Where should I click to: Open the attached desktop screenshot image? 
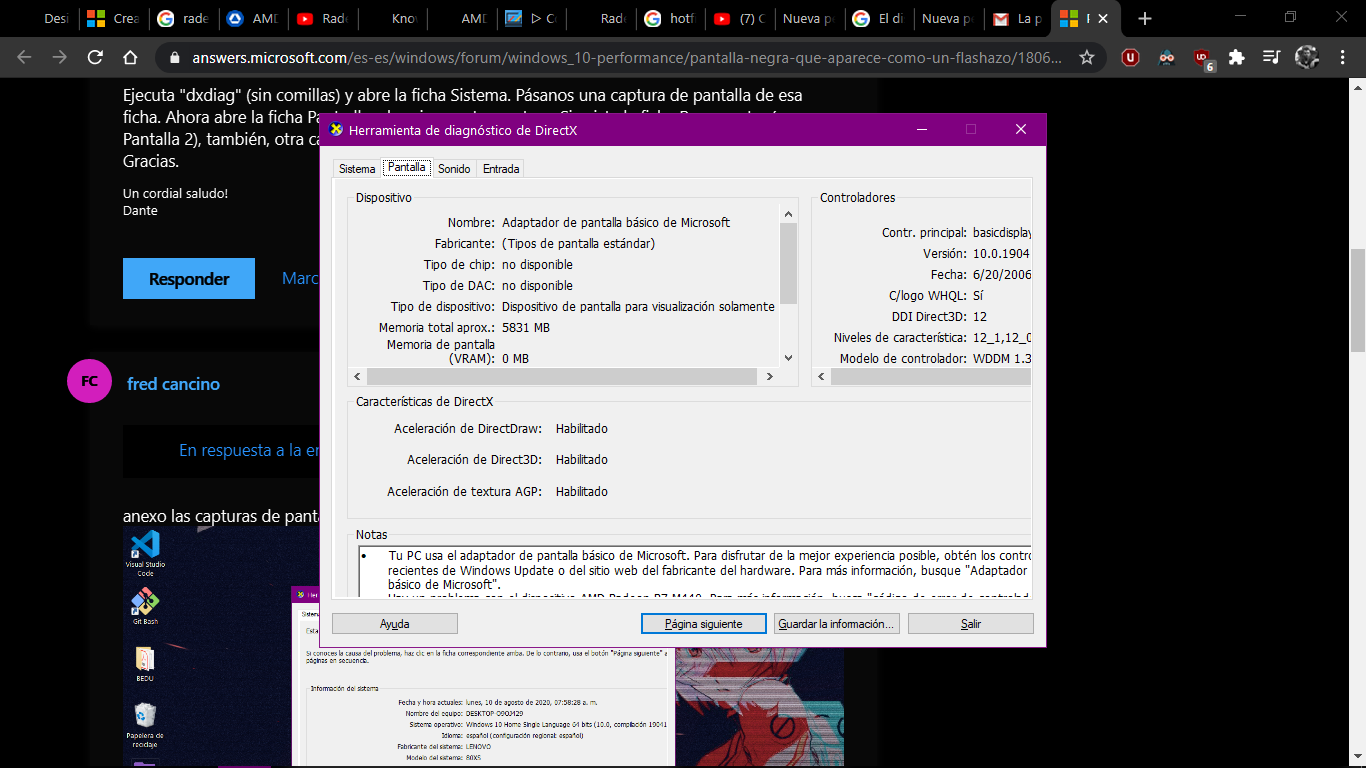tap(483, 648)
